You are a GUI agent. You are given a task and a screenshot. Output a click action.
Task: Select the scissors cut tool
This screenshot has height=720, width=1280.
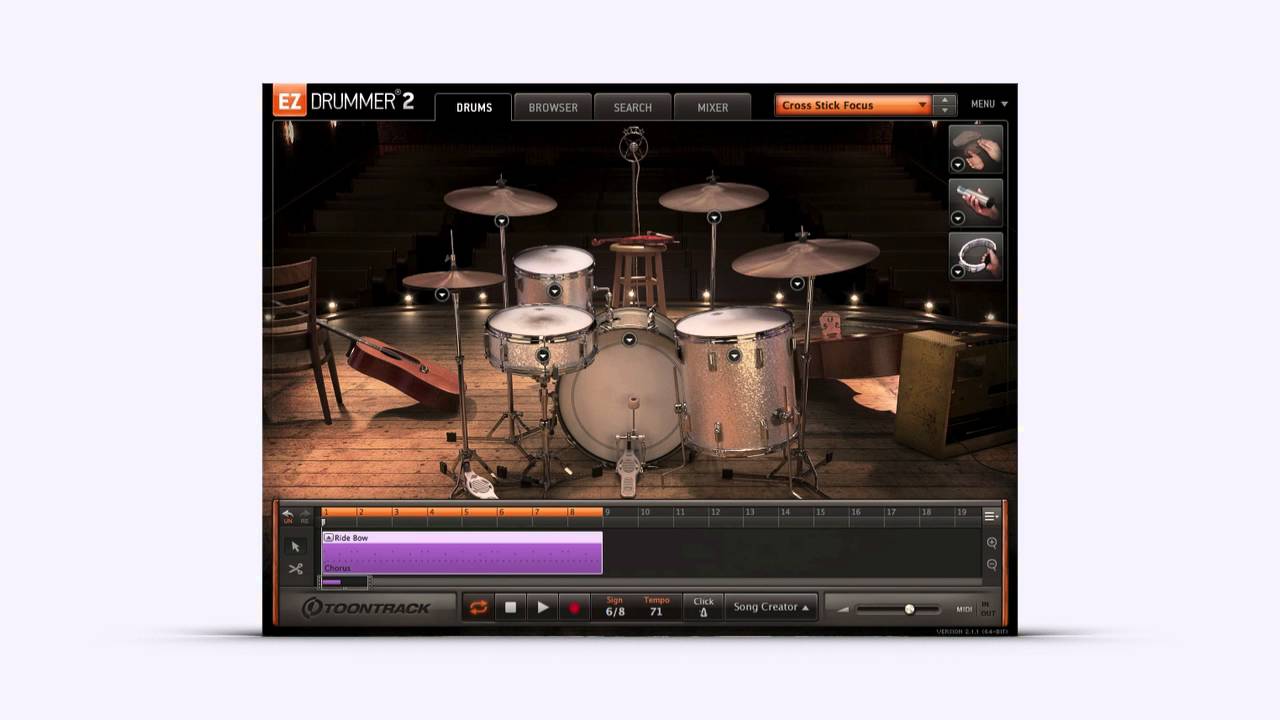(295, 569)
